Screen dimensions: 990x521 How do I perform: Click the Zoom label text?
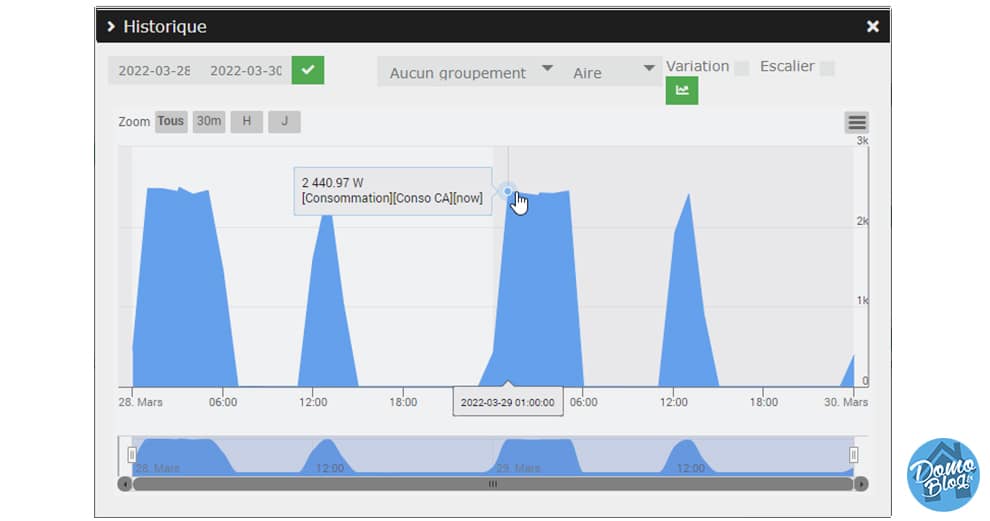coord(134,122)
